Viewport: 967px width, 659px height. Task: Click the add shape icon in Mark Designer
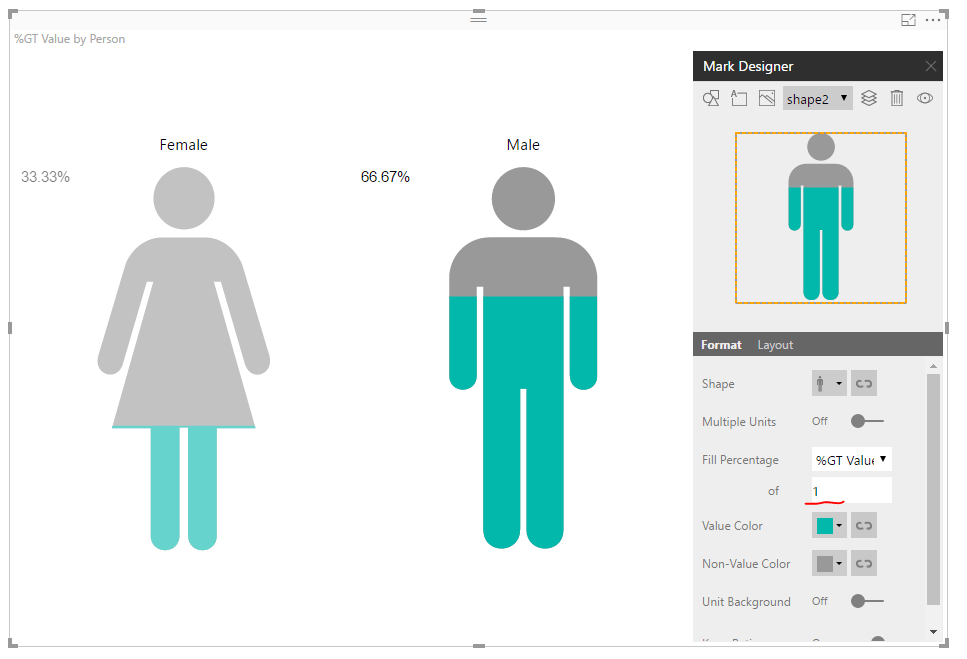click(711, 99)
